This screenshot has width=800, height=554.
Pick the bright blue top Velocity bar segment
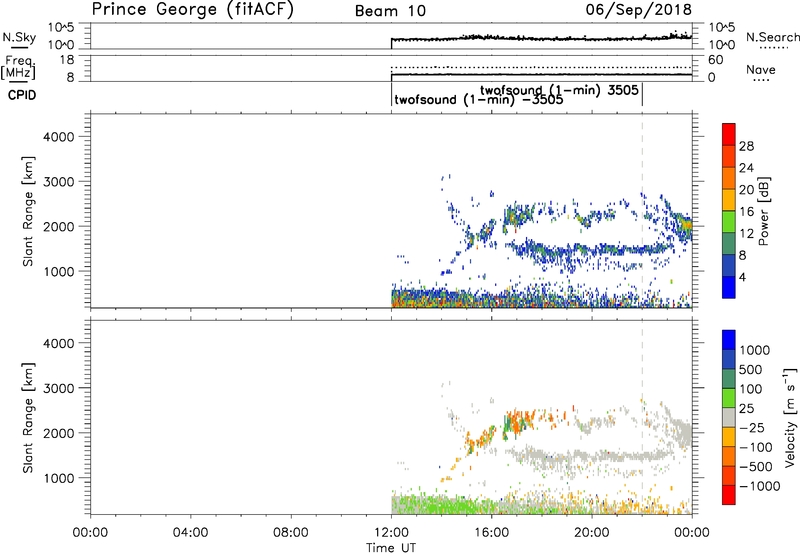[729, 340]
